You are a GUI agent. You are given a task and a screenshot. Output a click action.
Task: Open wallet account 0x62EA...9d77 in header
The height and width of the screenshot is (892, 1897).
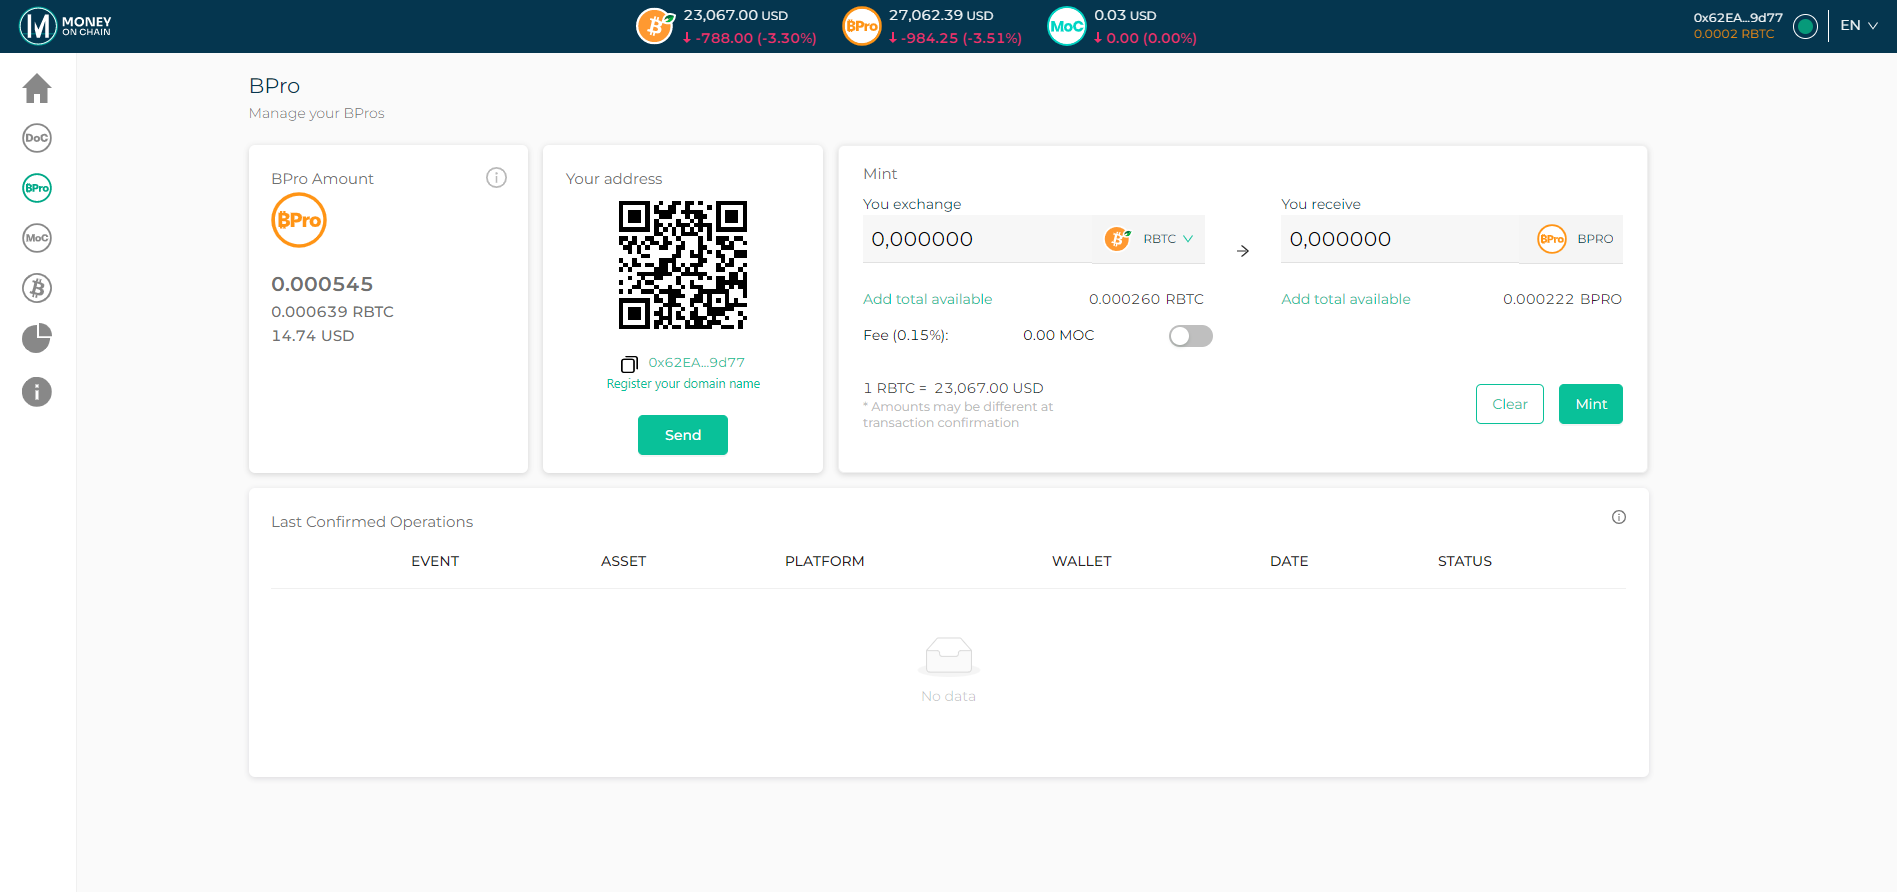click(x=1737, y=25)
